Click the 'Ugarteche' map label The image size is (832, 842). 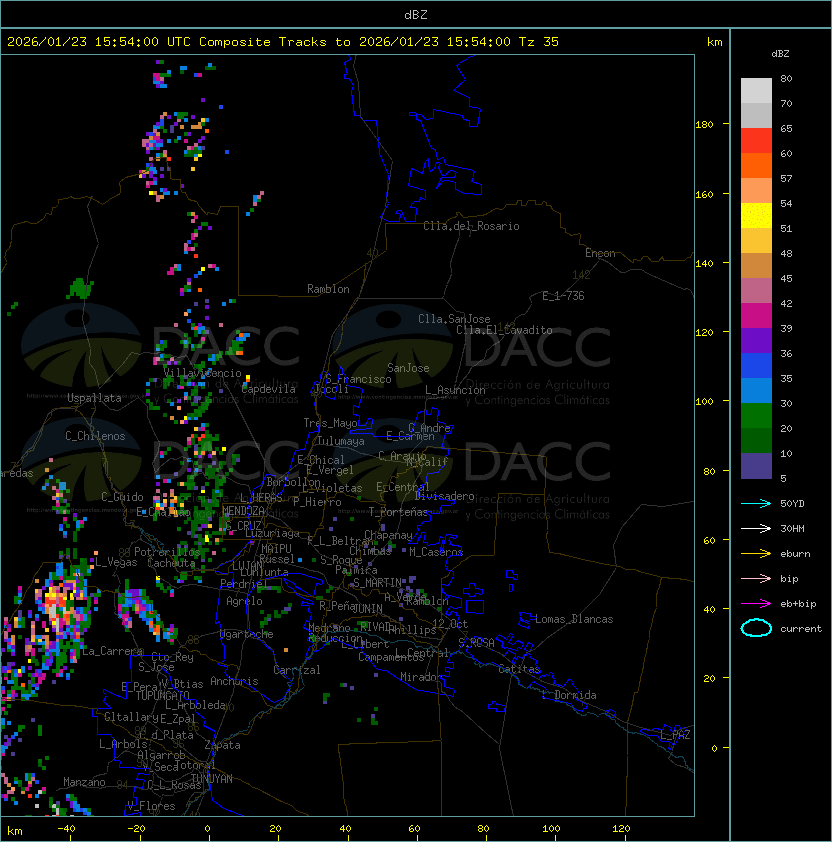(247, 634)
